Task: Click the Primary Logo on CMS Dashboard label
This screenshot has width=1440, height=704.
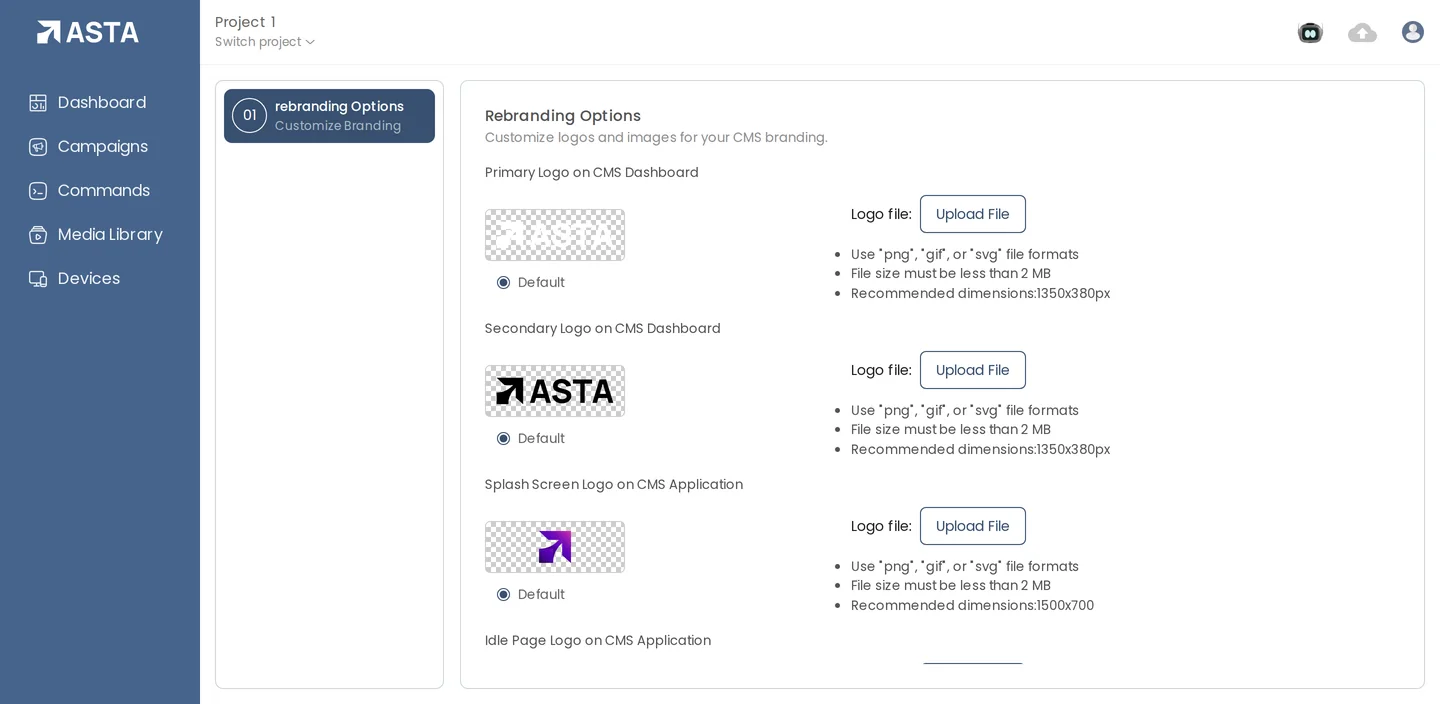Action: [592, 173]
